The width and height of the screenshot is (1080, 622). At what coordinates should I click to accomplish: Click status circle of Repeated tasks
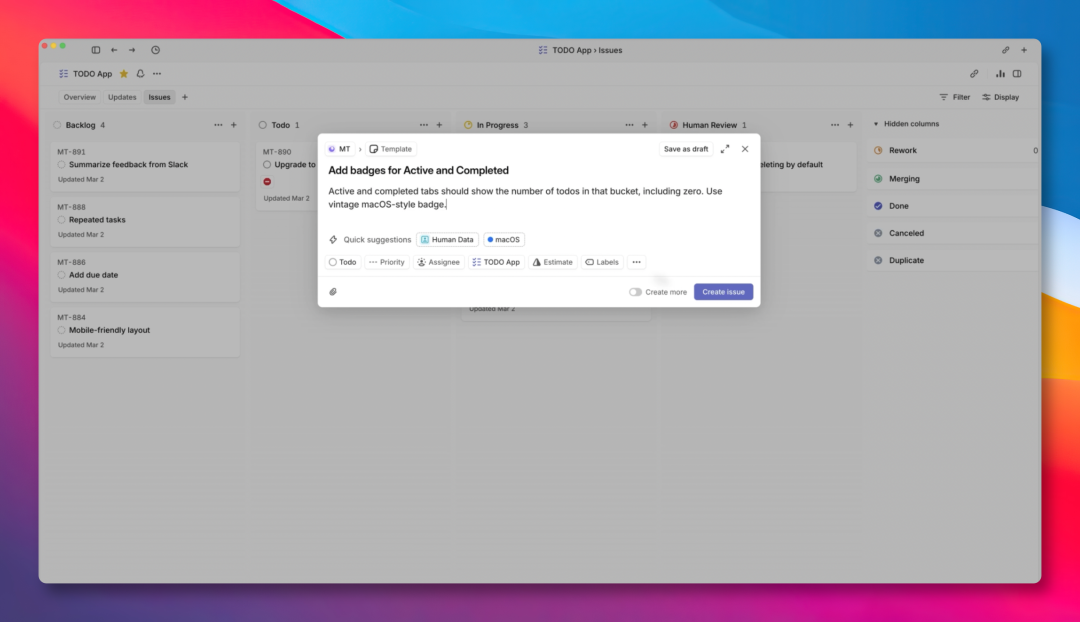pyautogui.click(x=61, y=220)
